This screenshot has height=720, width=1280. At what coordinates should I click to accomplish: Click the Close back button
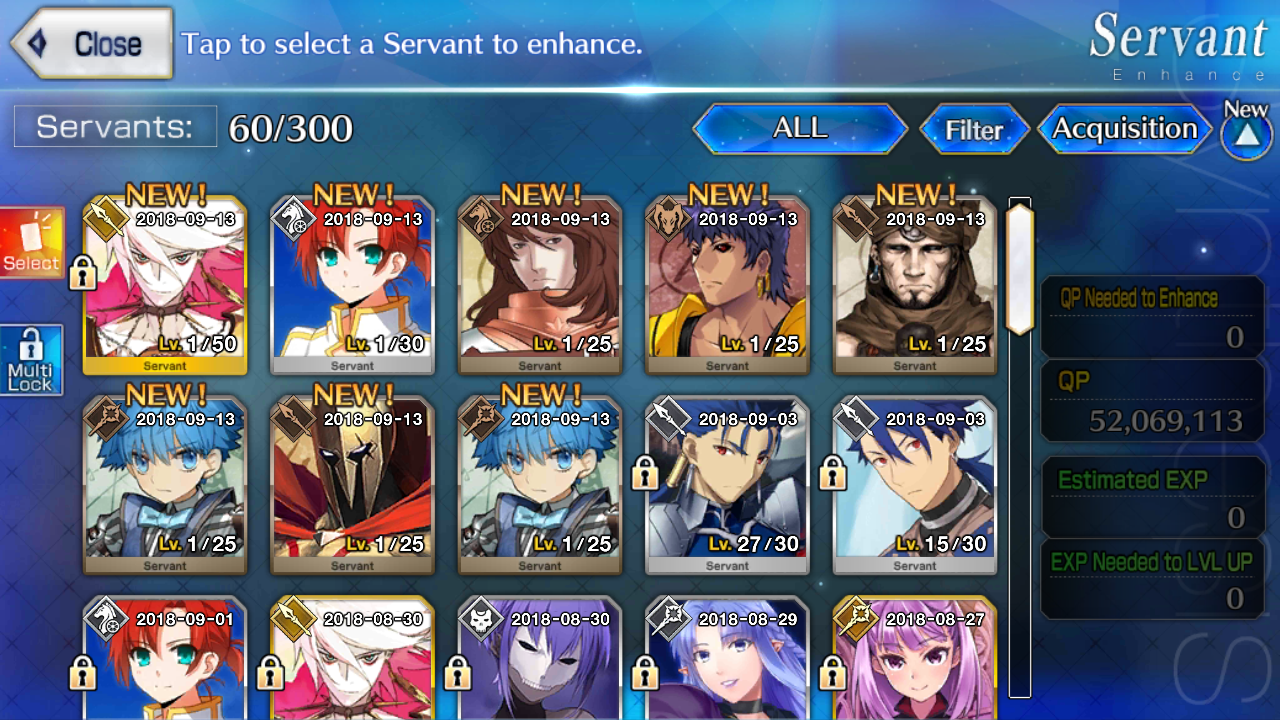[x=92, y=43]
